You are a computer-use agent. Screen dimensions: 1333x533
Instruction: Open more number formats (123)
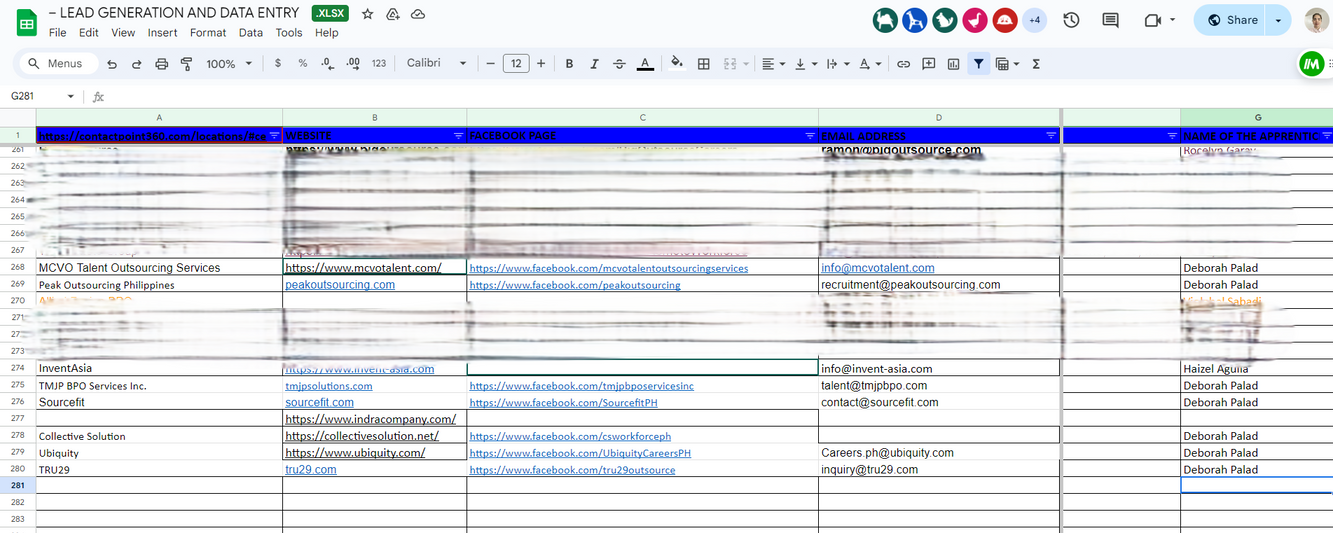pyautogui.click(x=379, y=64)
